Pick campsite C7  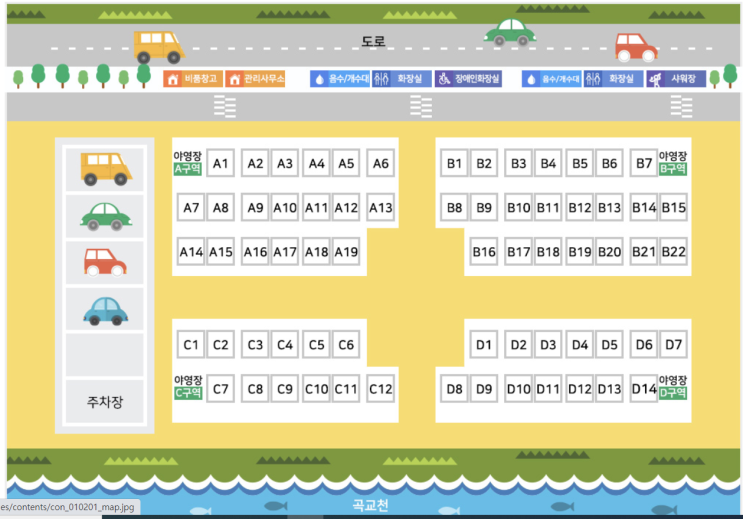(x=220, y=389)
